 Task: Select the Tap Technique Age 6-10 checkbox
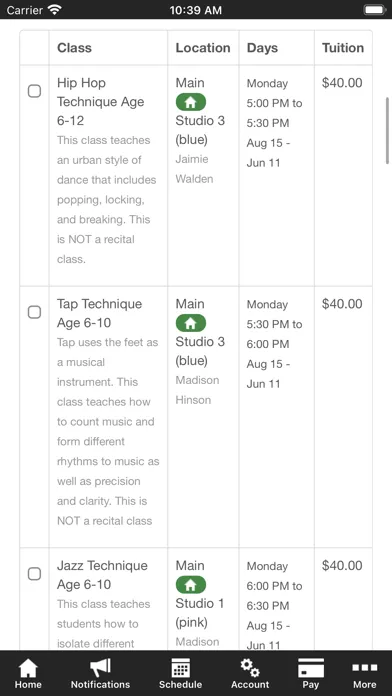tap(35, 312)
